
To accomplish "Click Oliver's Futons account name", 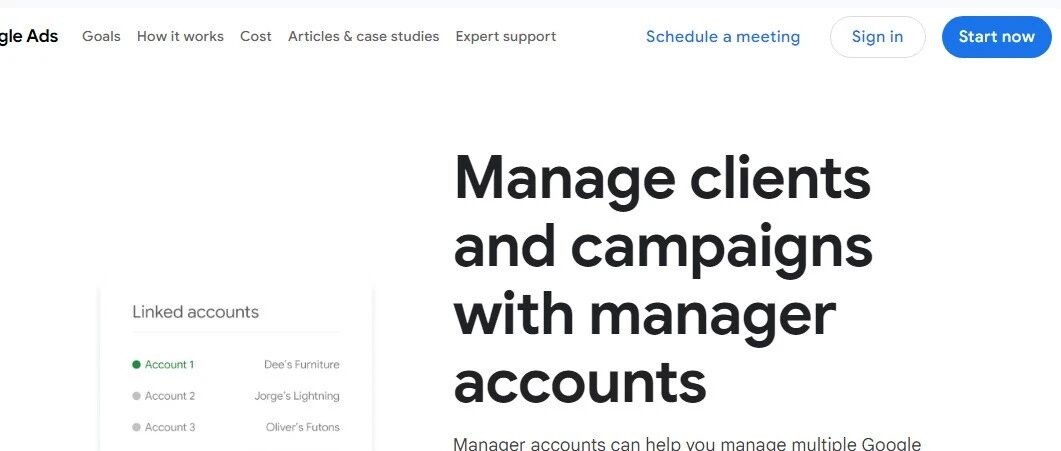I will tap(302, 427).
